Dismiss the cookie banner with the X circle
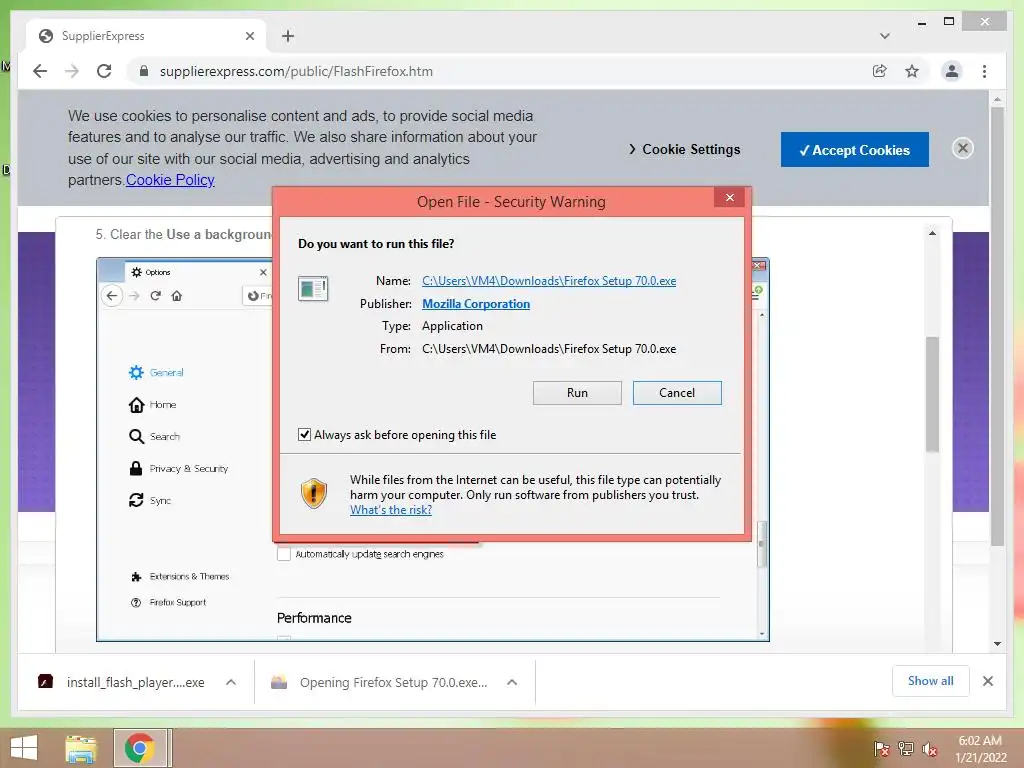Viewport: 1024px width, 768px height. coord(962,148)
